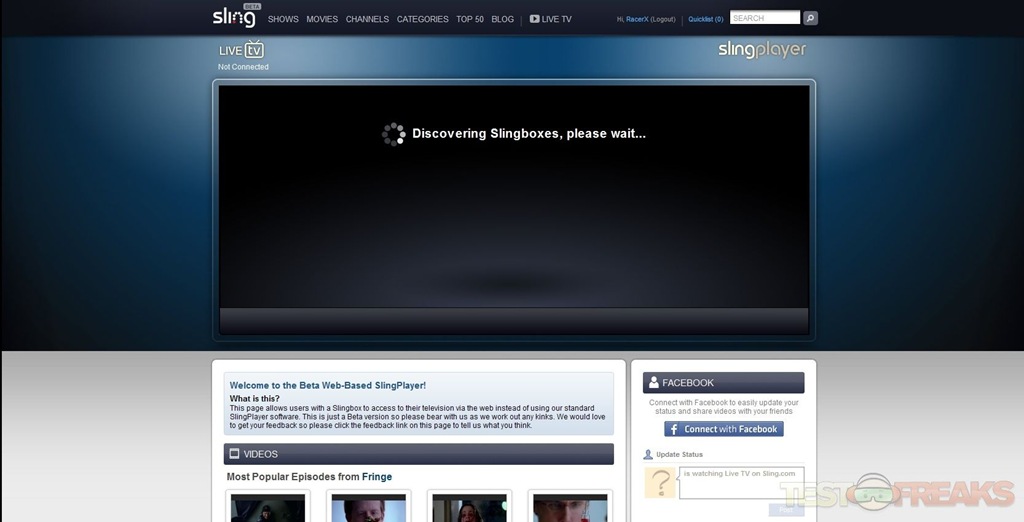Screen dimensions: 1024x522
Task: Browse the Categories section
Action: pos(422,19)
